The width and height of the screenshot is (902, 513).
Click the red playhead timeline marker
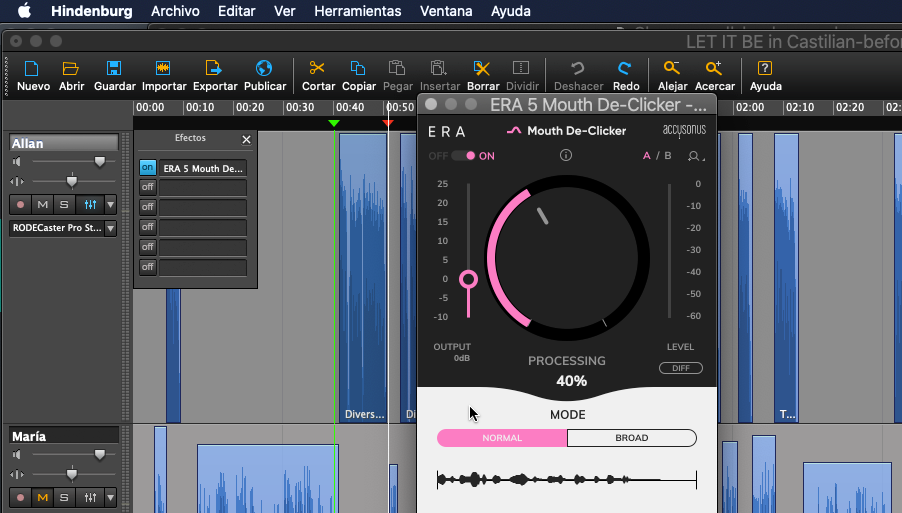pyautogui.click(x=388, y=123)
